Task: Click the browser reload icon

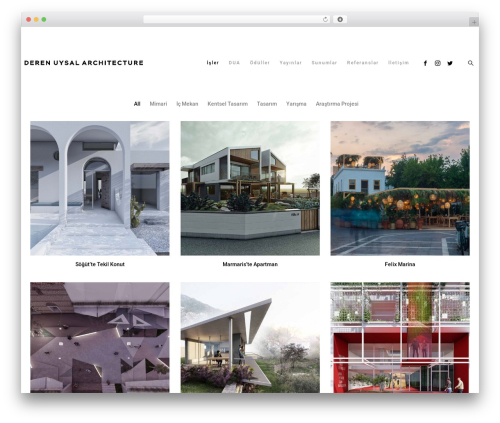Action: coord(325,20)
